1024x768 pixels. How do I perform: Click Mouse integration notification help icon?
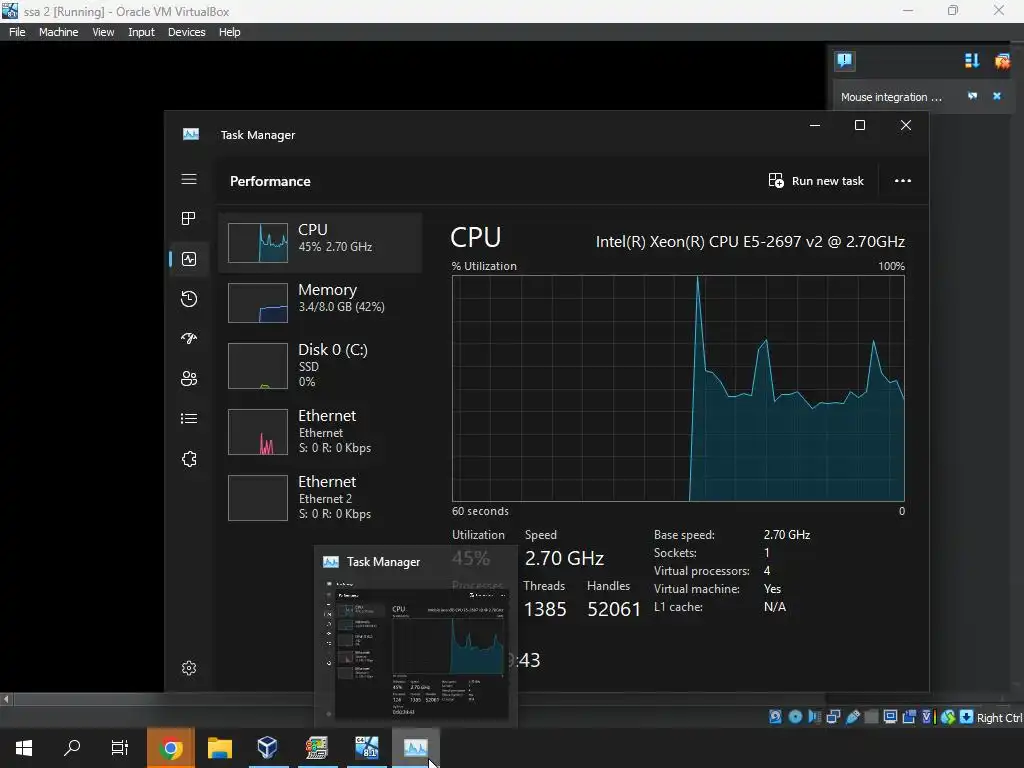pyautogui.click(x=972, y=96)
